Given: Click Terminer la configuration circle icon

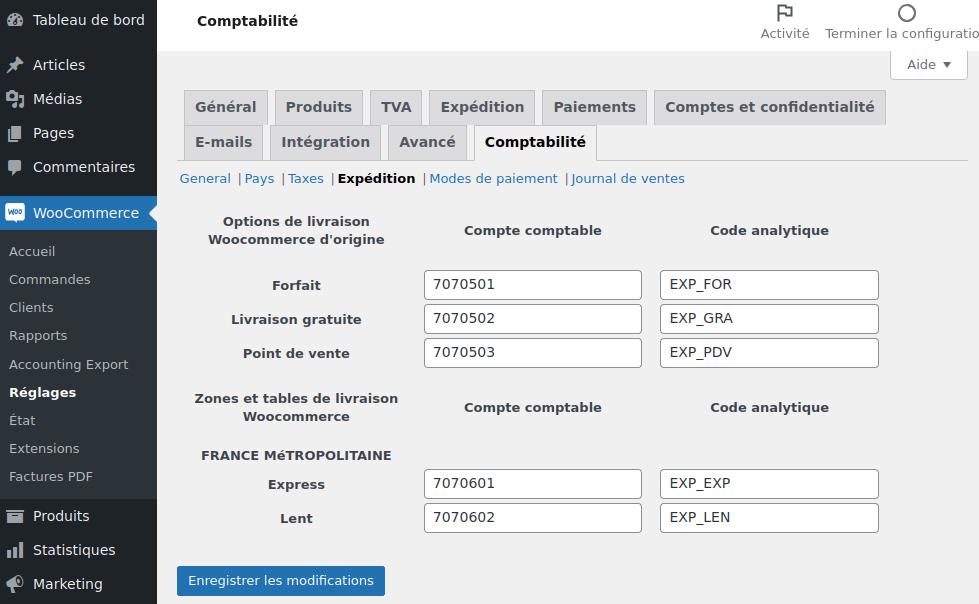Looking at the screenshot, I should pyautogui.click(x=907, y=13).
